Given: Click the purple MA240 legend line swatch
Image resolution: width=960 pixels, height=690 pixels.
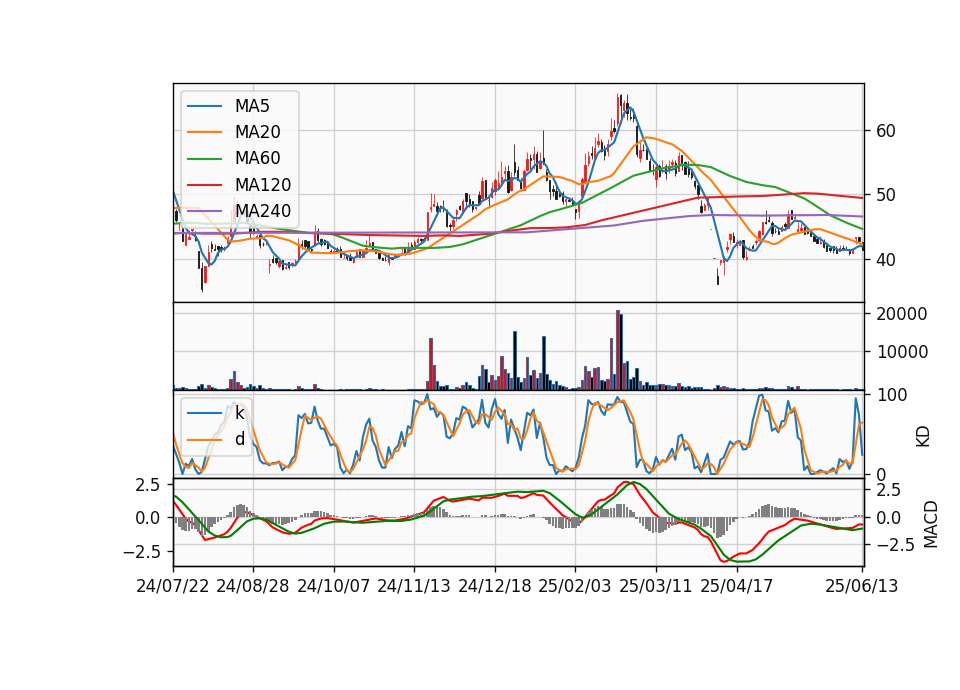Looking at the screenshot, I should coord(204,211).
